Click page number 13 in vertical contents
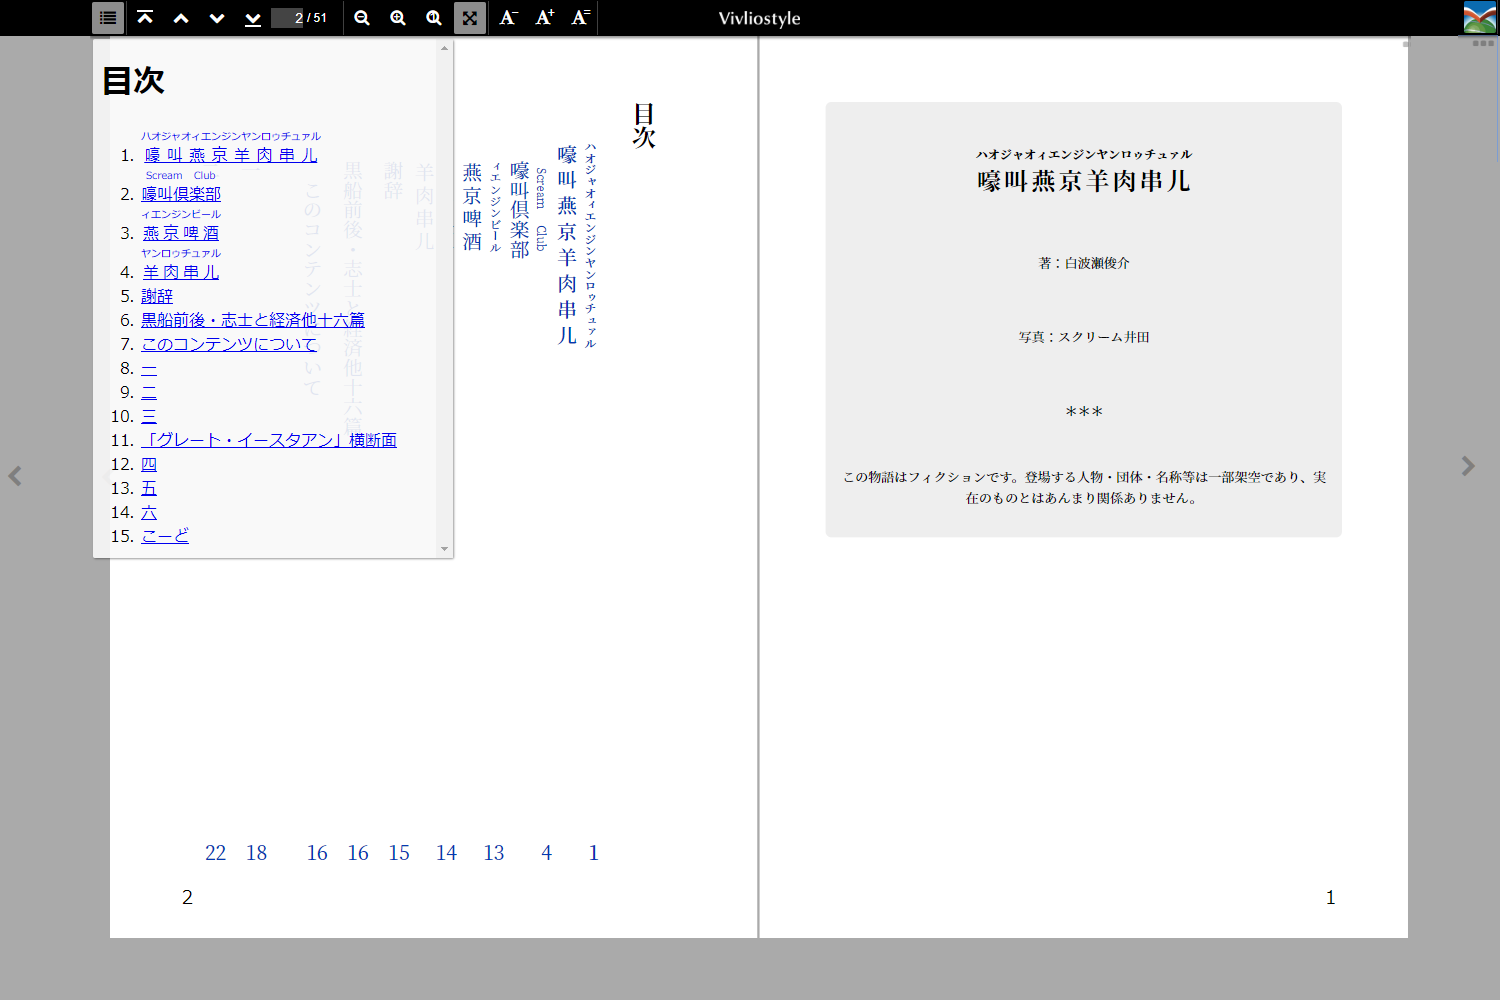 point(494,853)
